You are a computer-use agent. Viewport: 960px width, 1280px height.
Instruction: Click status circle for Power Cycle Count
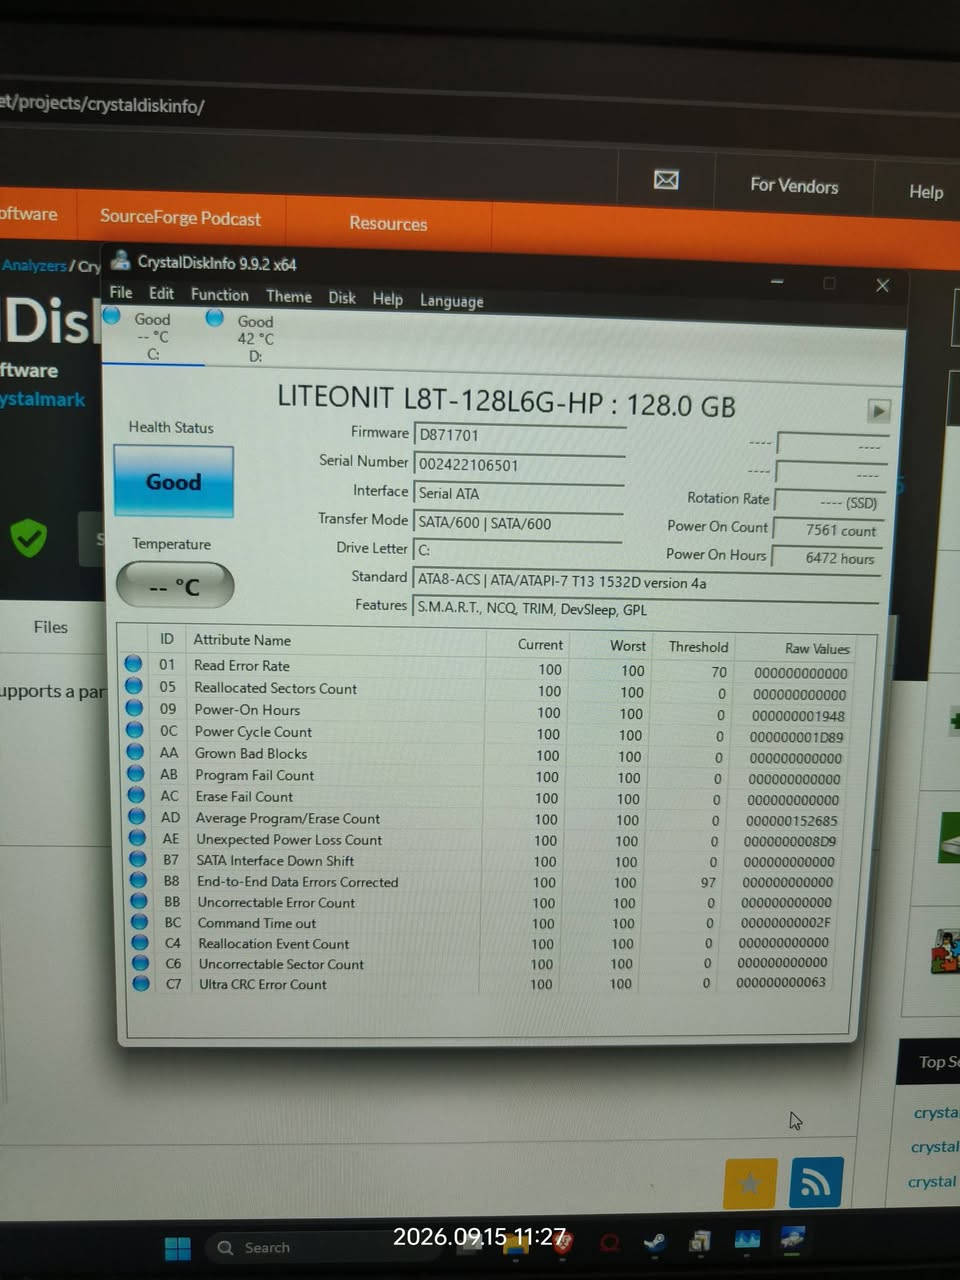135,730
